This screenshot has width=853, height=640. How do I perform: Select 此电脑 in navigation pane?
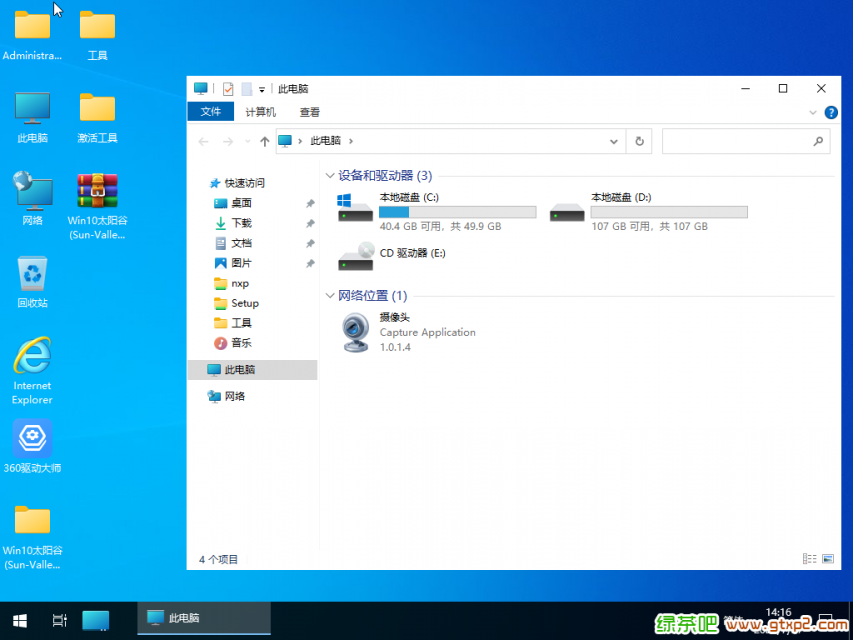(252, 370)
